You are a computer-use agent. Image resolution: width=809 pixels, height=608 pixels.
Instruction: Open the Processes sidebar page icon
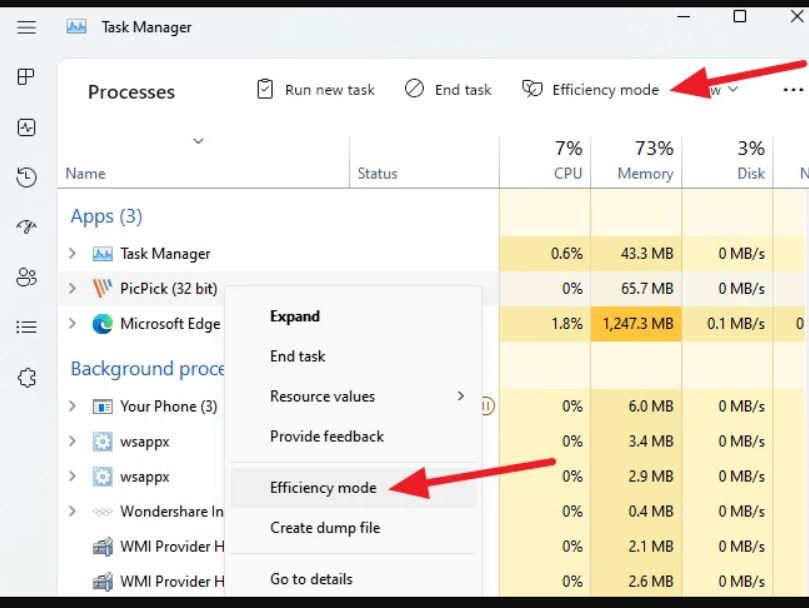pos(26,77)
